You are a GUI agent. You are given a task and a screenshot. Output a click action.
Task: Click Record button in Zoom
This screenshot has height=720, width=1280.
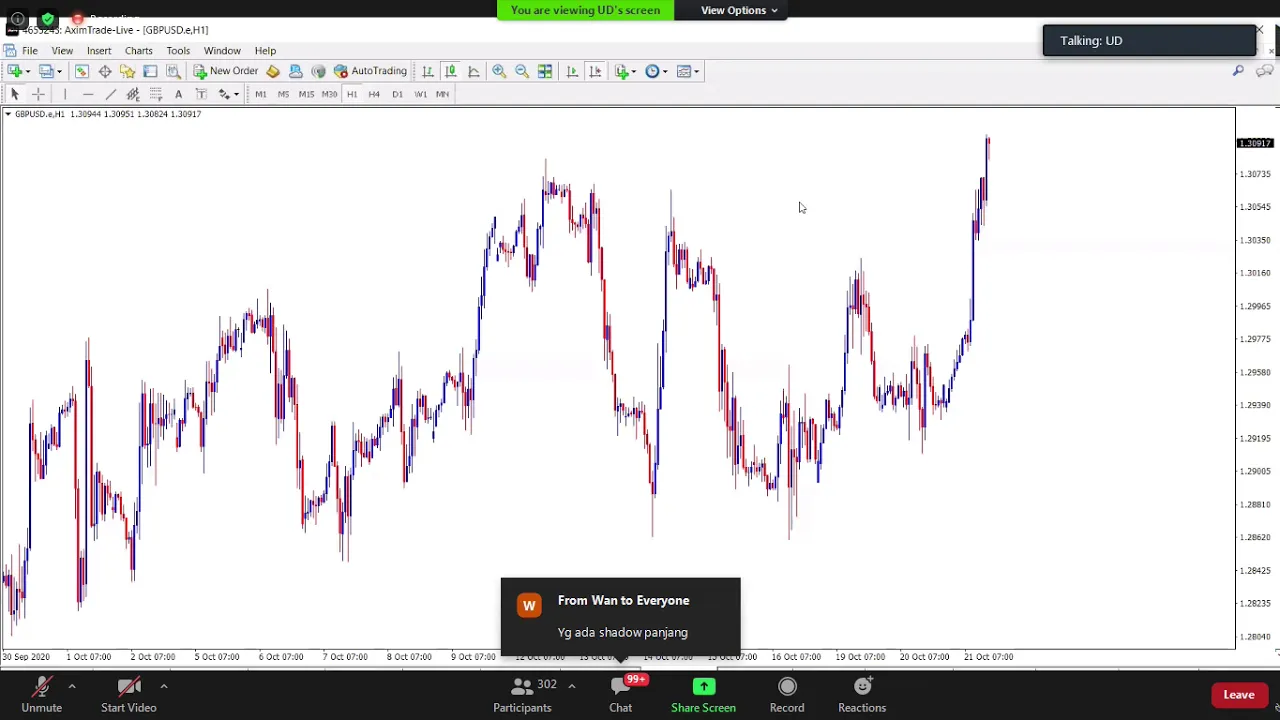pyautogui.click(x=787, y=694)
